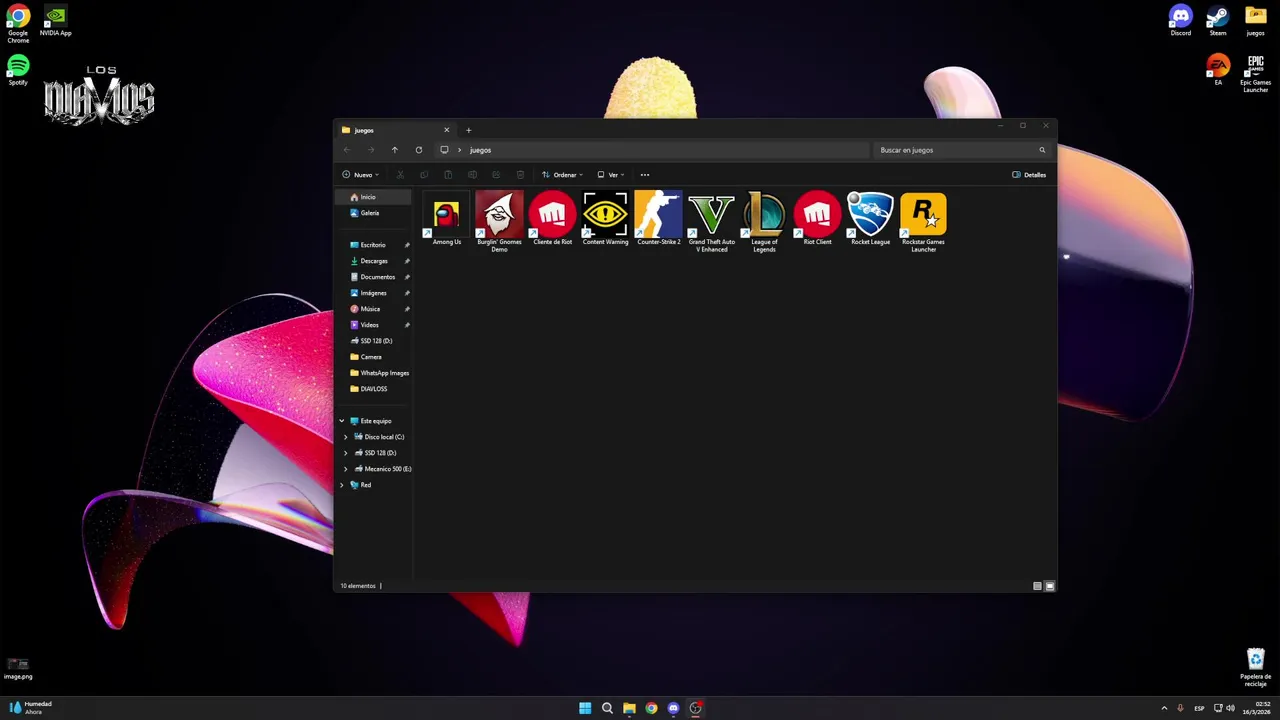Expand the Red network node
Image resolution: width=1280 pixels, height=720 pixels.
[342, 485]
